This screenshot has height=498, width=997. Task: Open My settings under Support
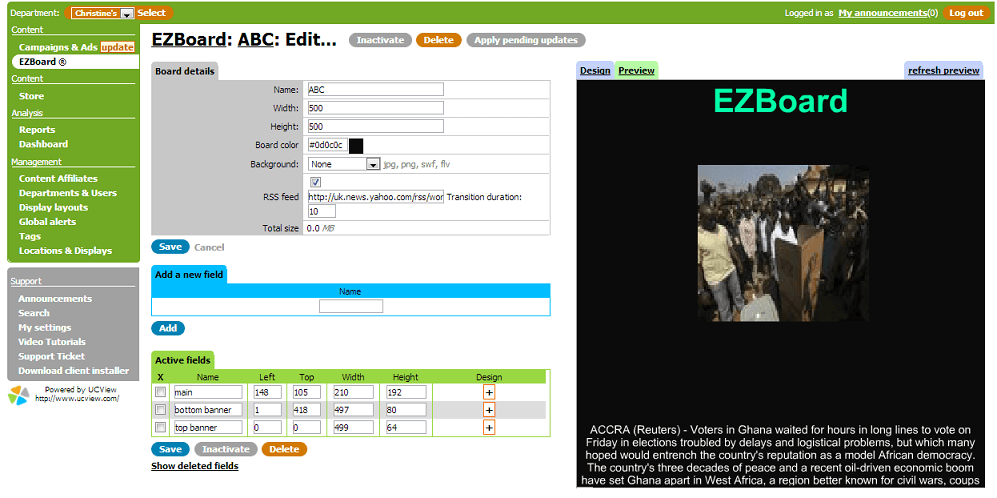[x=45, y=328]
